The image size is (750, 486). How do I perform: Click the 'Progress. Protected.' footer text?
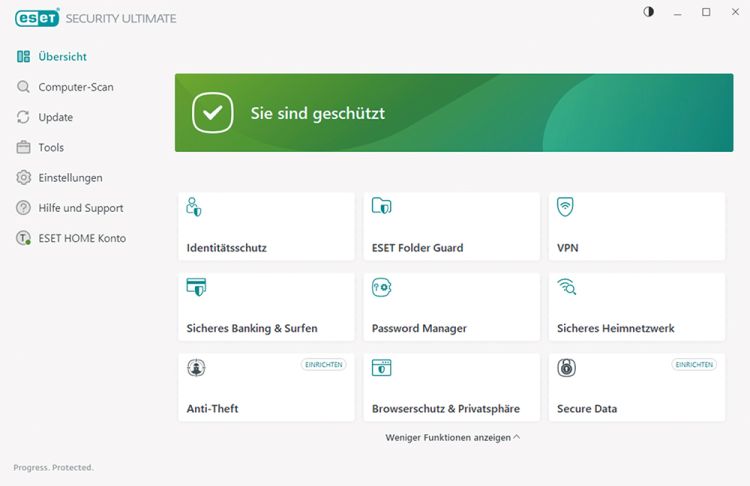click(53, 467)
